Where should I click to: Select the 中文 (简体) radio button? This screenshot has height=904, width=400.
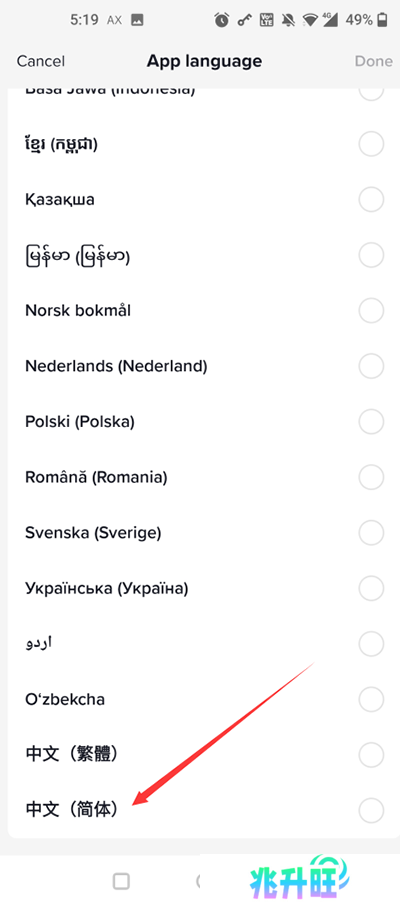click(371, 809)
